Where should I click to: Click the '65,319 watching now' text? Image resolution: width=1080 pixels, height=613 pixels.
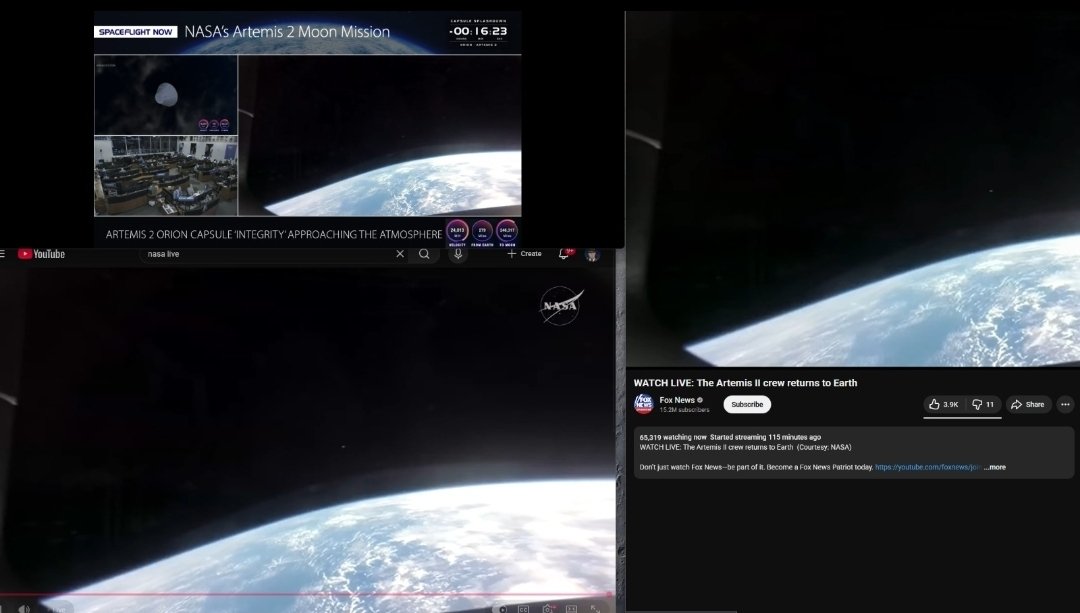pyautogui.click(x=673, y=437)
